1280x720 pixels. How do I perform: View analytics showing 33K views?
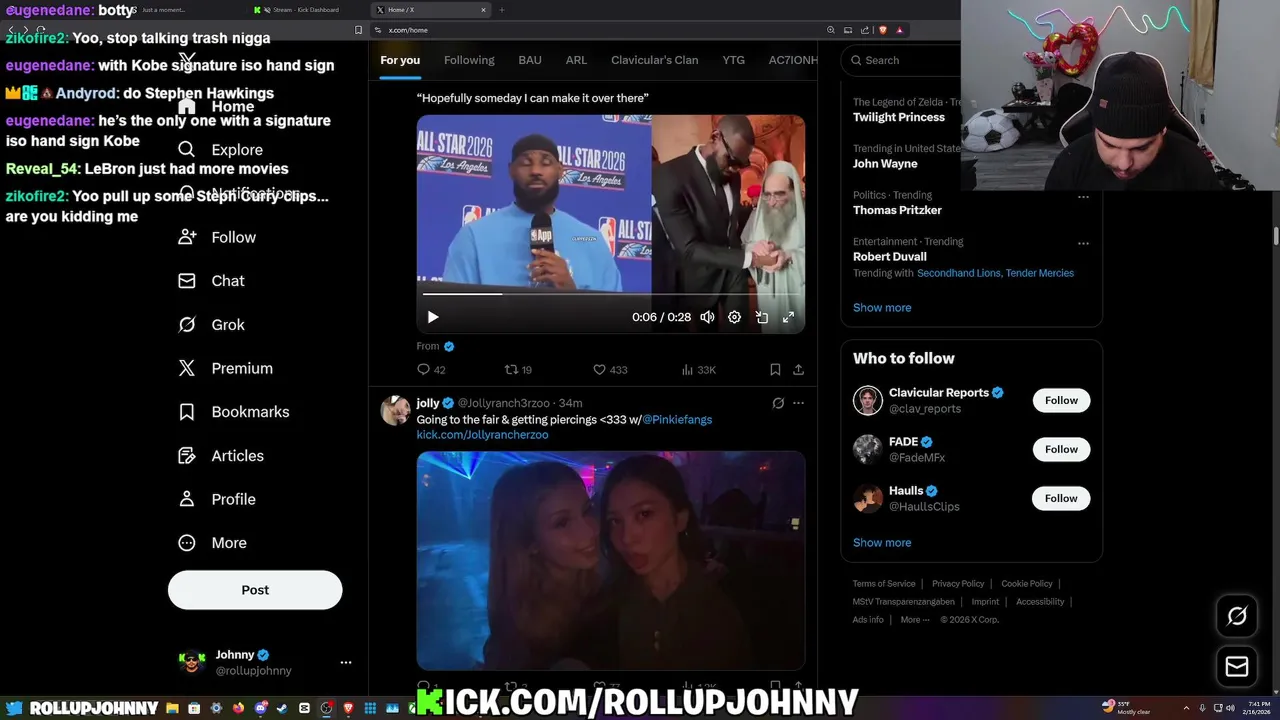698,370
